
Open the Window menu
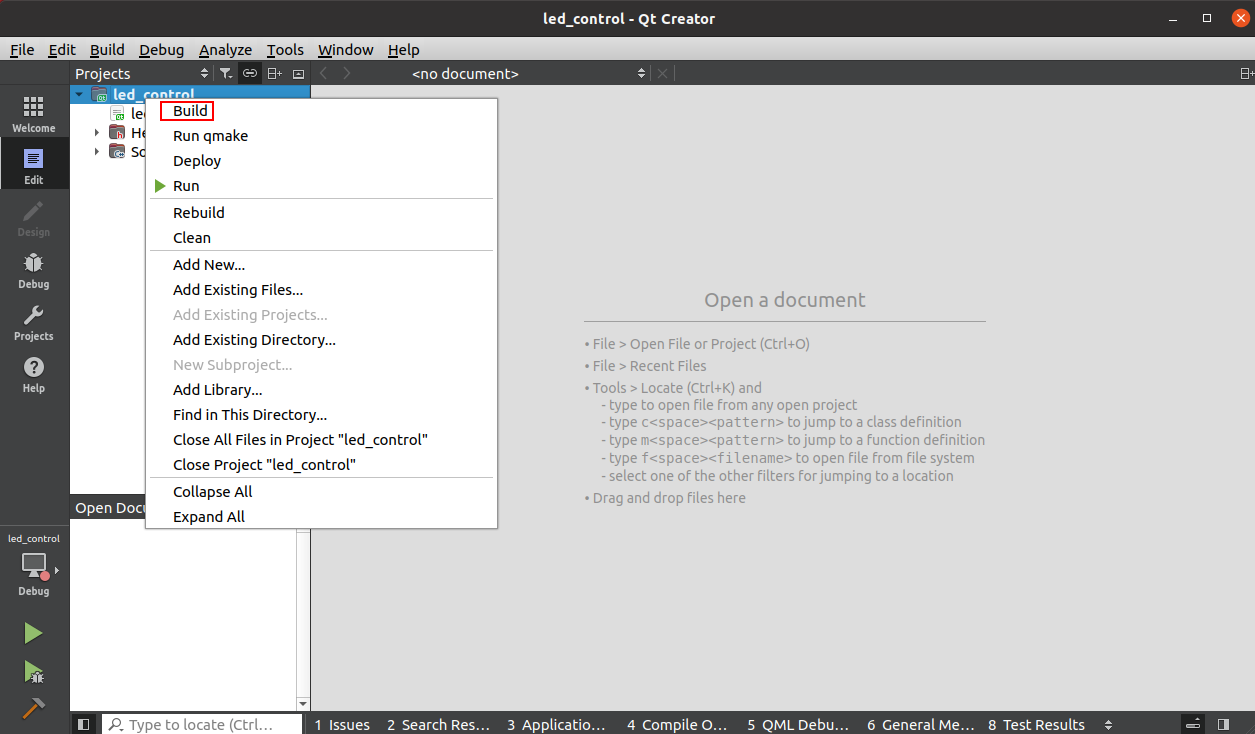[x=346, y=49]
